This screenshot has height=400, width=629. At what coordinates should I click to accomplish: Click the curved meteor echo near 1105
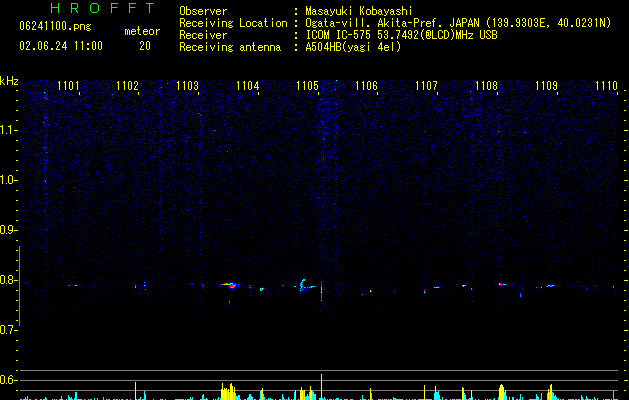(306, 285)
